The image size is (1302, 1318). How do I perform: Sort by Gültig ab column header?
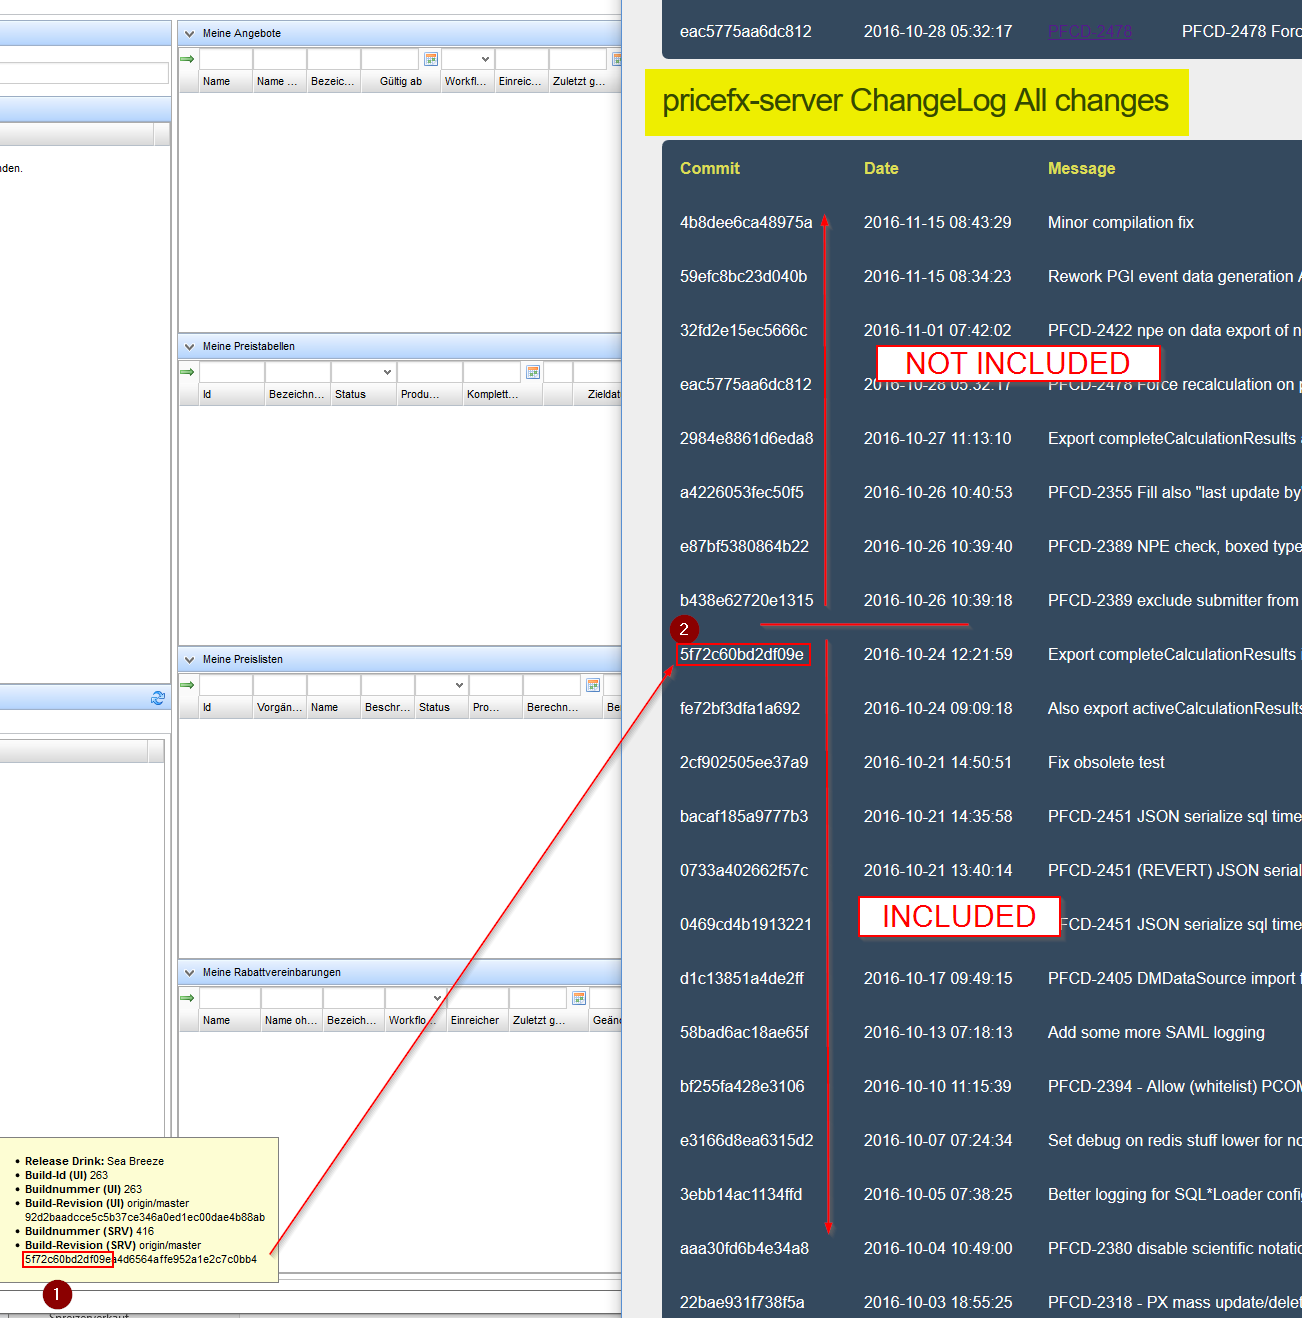(x=400, y=82)
